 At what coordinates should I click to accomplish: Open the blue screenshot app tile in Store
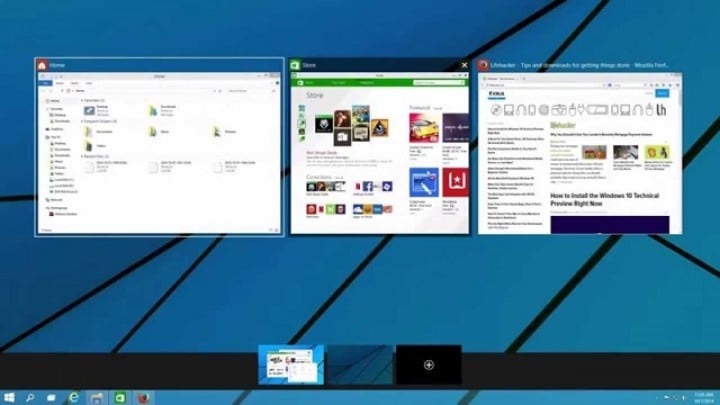[423, 182]
